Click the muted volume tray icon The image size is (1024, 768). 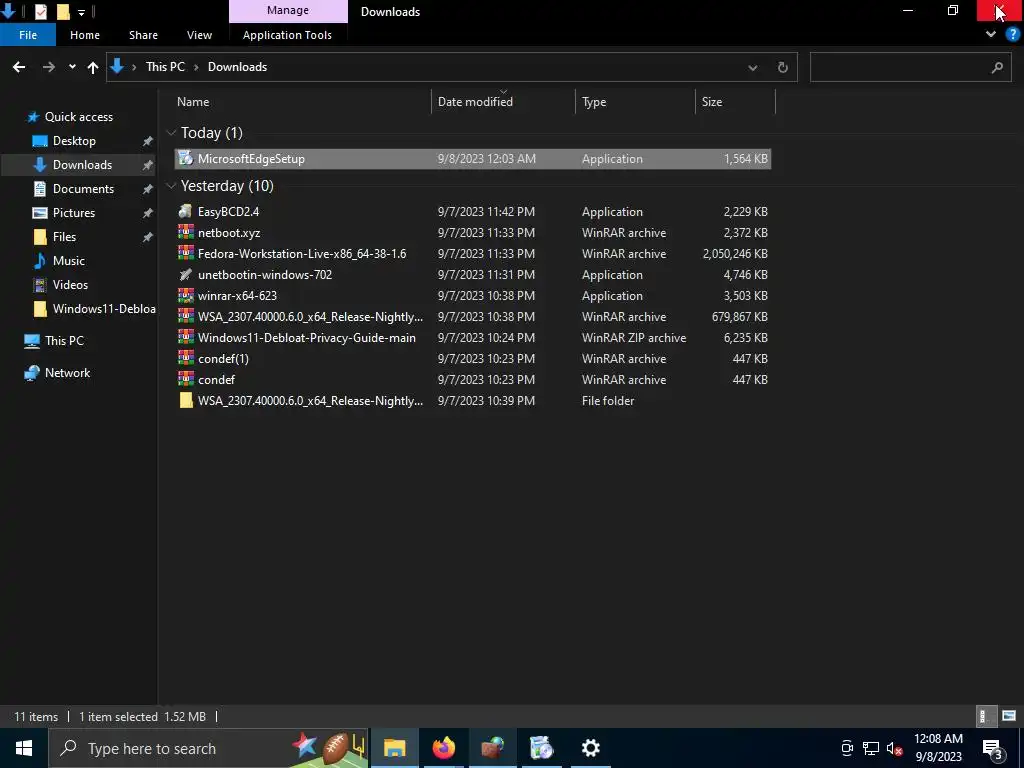tap(894, 748)
